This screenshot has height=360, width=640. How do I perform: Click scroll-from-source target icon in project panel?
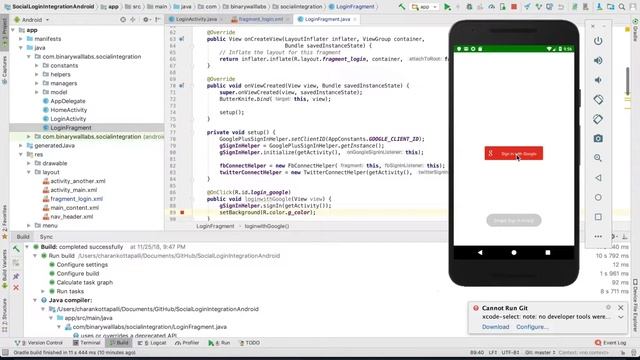tap(123, 19)
